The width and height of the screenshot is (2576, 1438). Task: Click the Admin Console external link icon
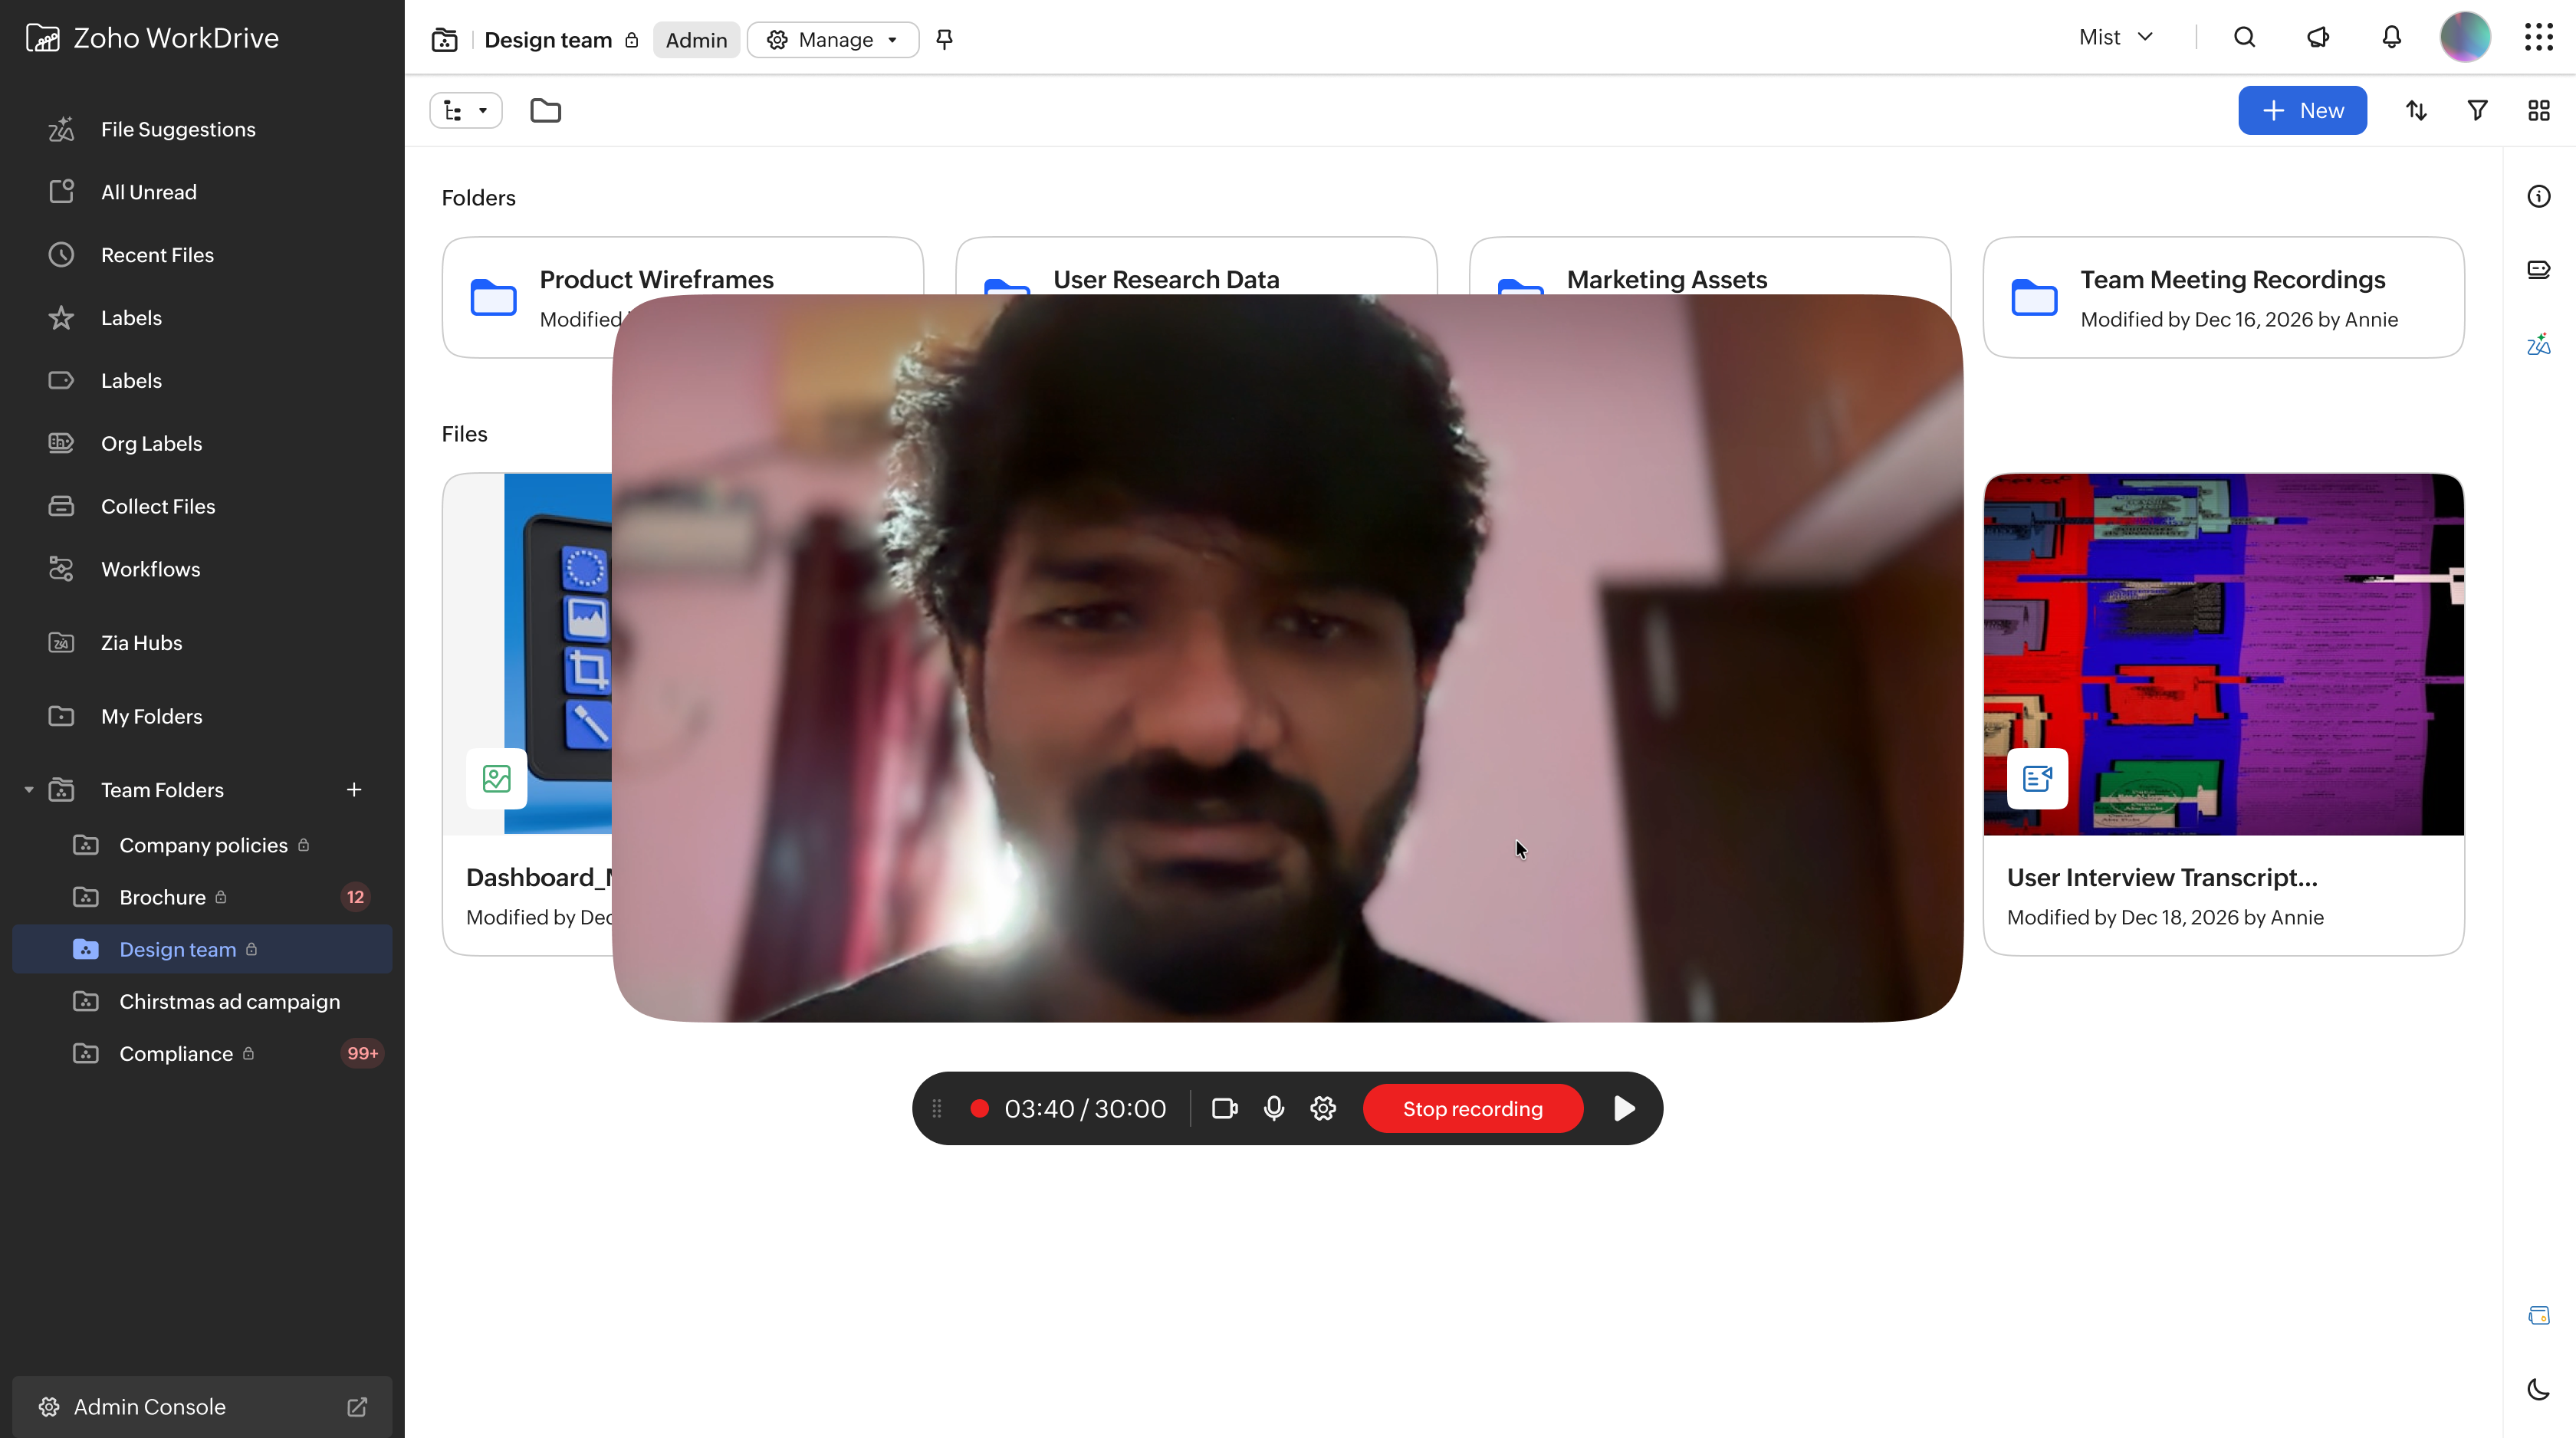(x=357, y=1407)
